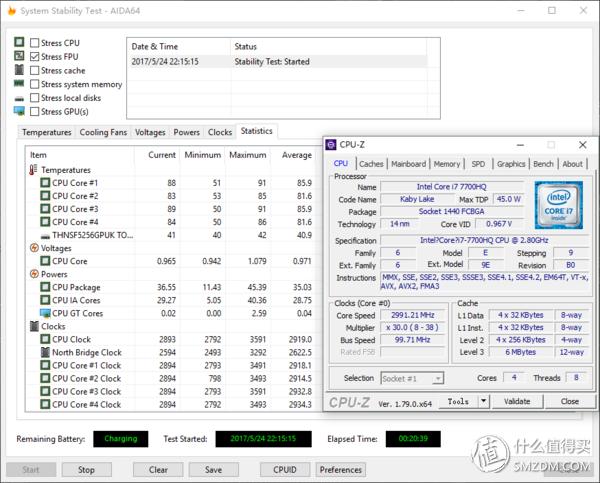Image resolution: width=600 pixels, height=483 pixels.
Task: Toggle the Stress GPU(s) checkbox
Action: [x=35, y=111]
